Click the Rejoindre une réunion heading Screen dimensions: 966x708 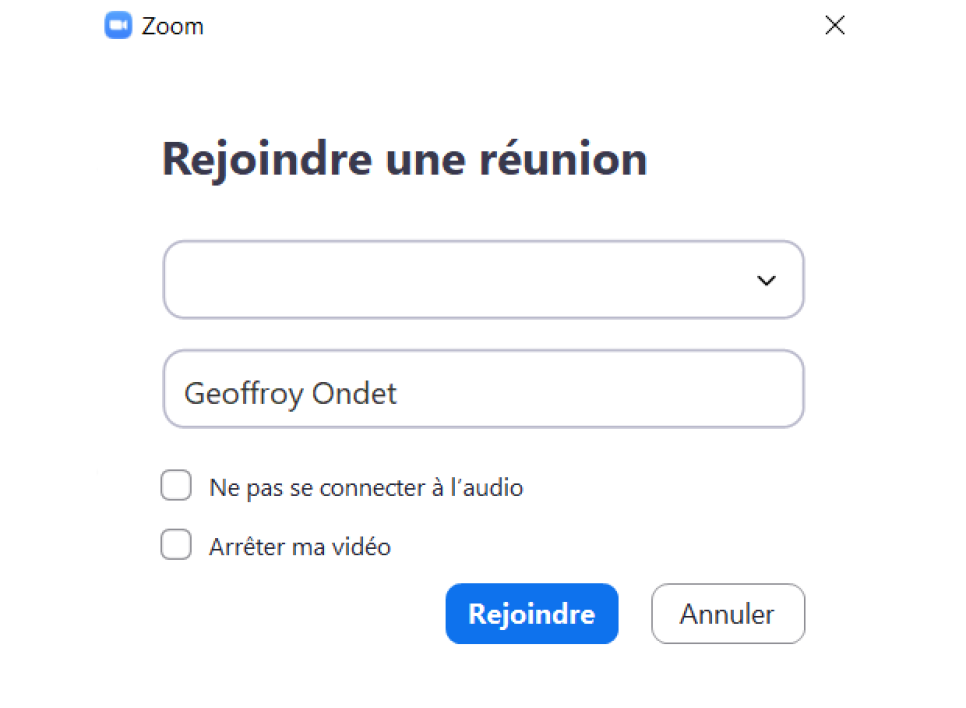(x=405, y=160)
